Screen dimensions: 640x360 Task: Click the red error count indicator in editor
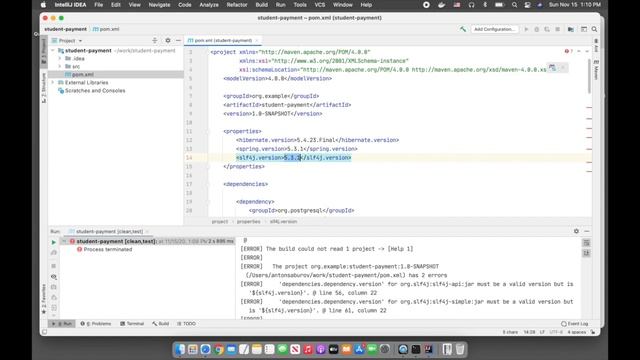569,51
